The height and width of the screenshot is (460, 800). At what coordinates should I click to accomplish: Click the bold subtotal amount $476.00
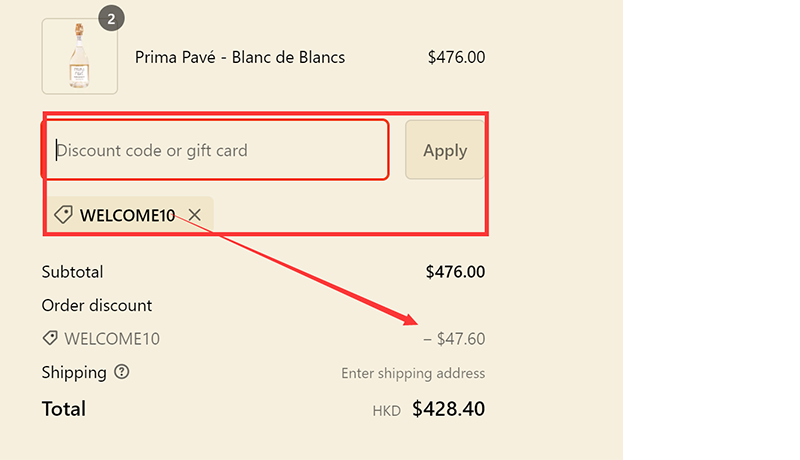[455, 272]
